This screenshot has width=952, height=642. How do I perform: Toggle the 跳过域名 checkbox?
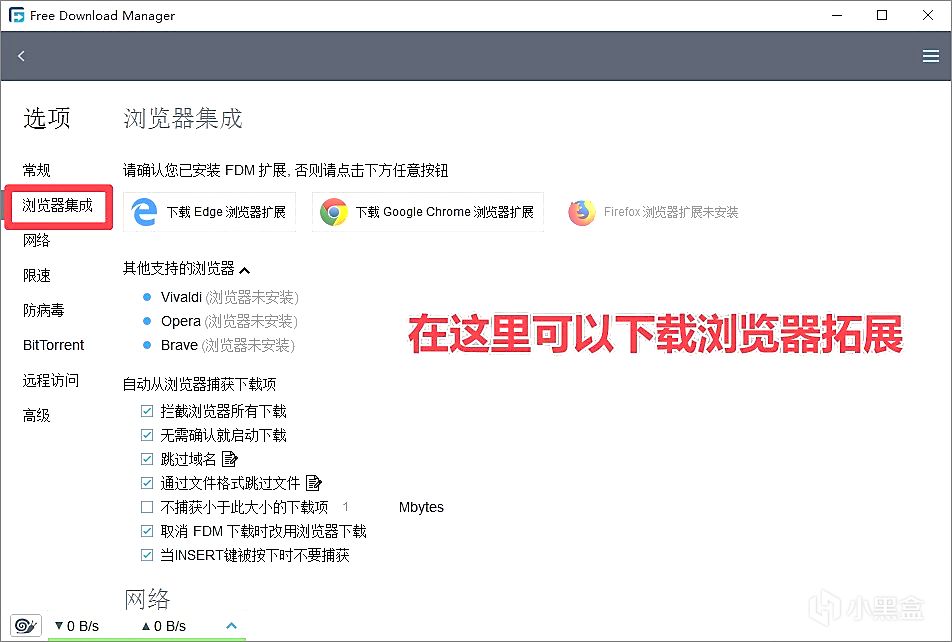click(x=146, y=459)
